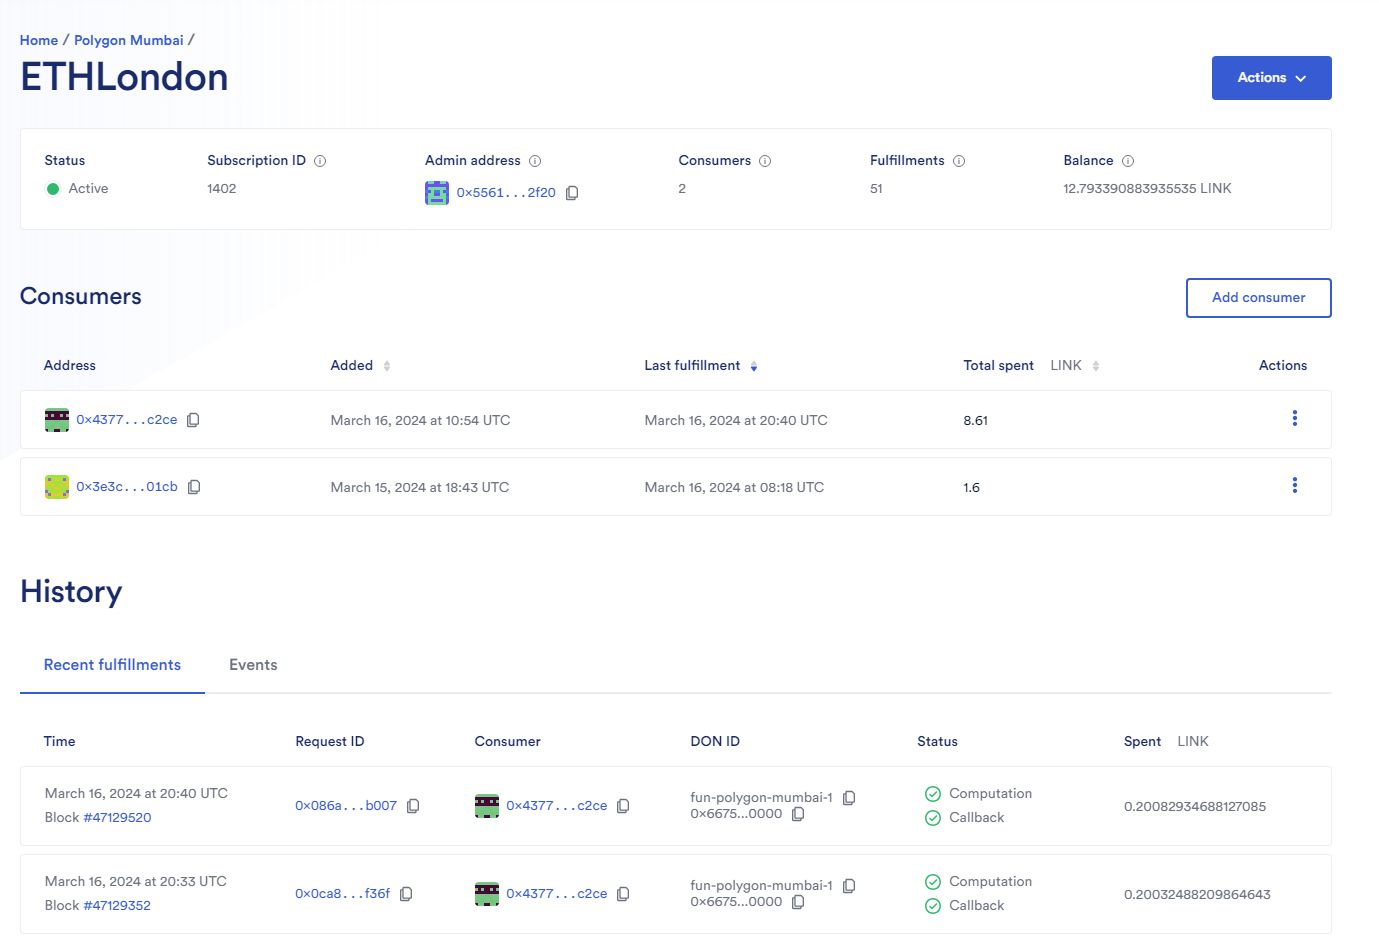The width and height of the screenshot is (1379, 938).
Task: Open Polygon Mumbai breadcrumb link
Action: click(129, 40)
